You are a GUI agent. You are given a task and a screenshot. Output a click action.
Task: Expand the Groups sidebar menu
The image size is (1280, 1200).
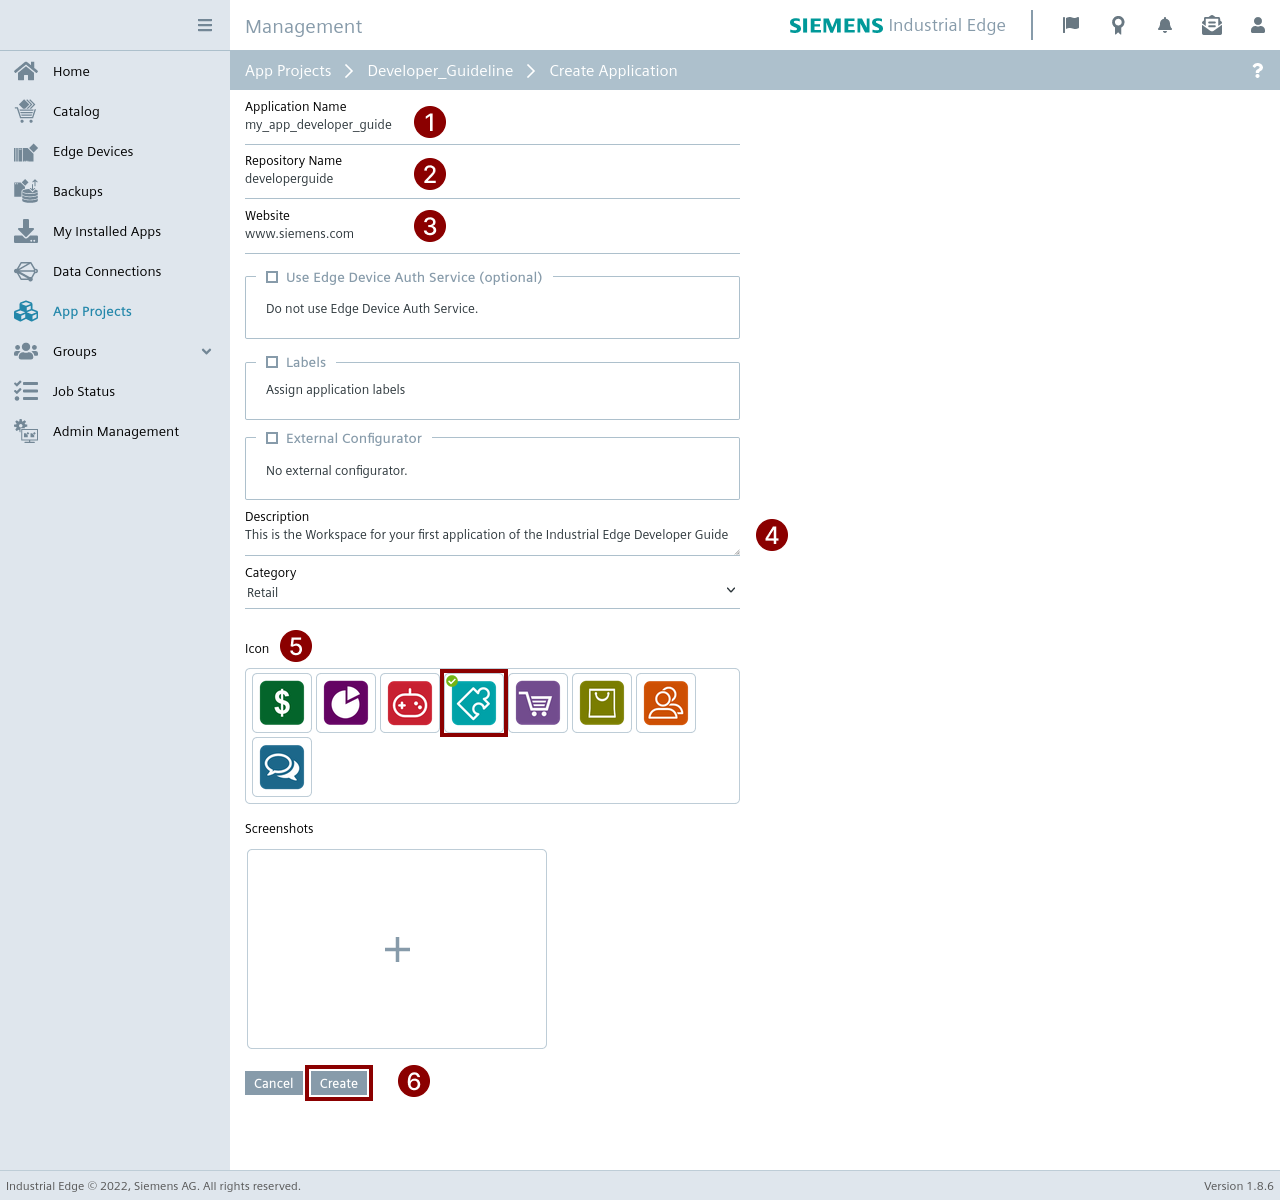[x=206, y=351]
